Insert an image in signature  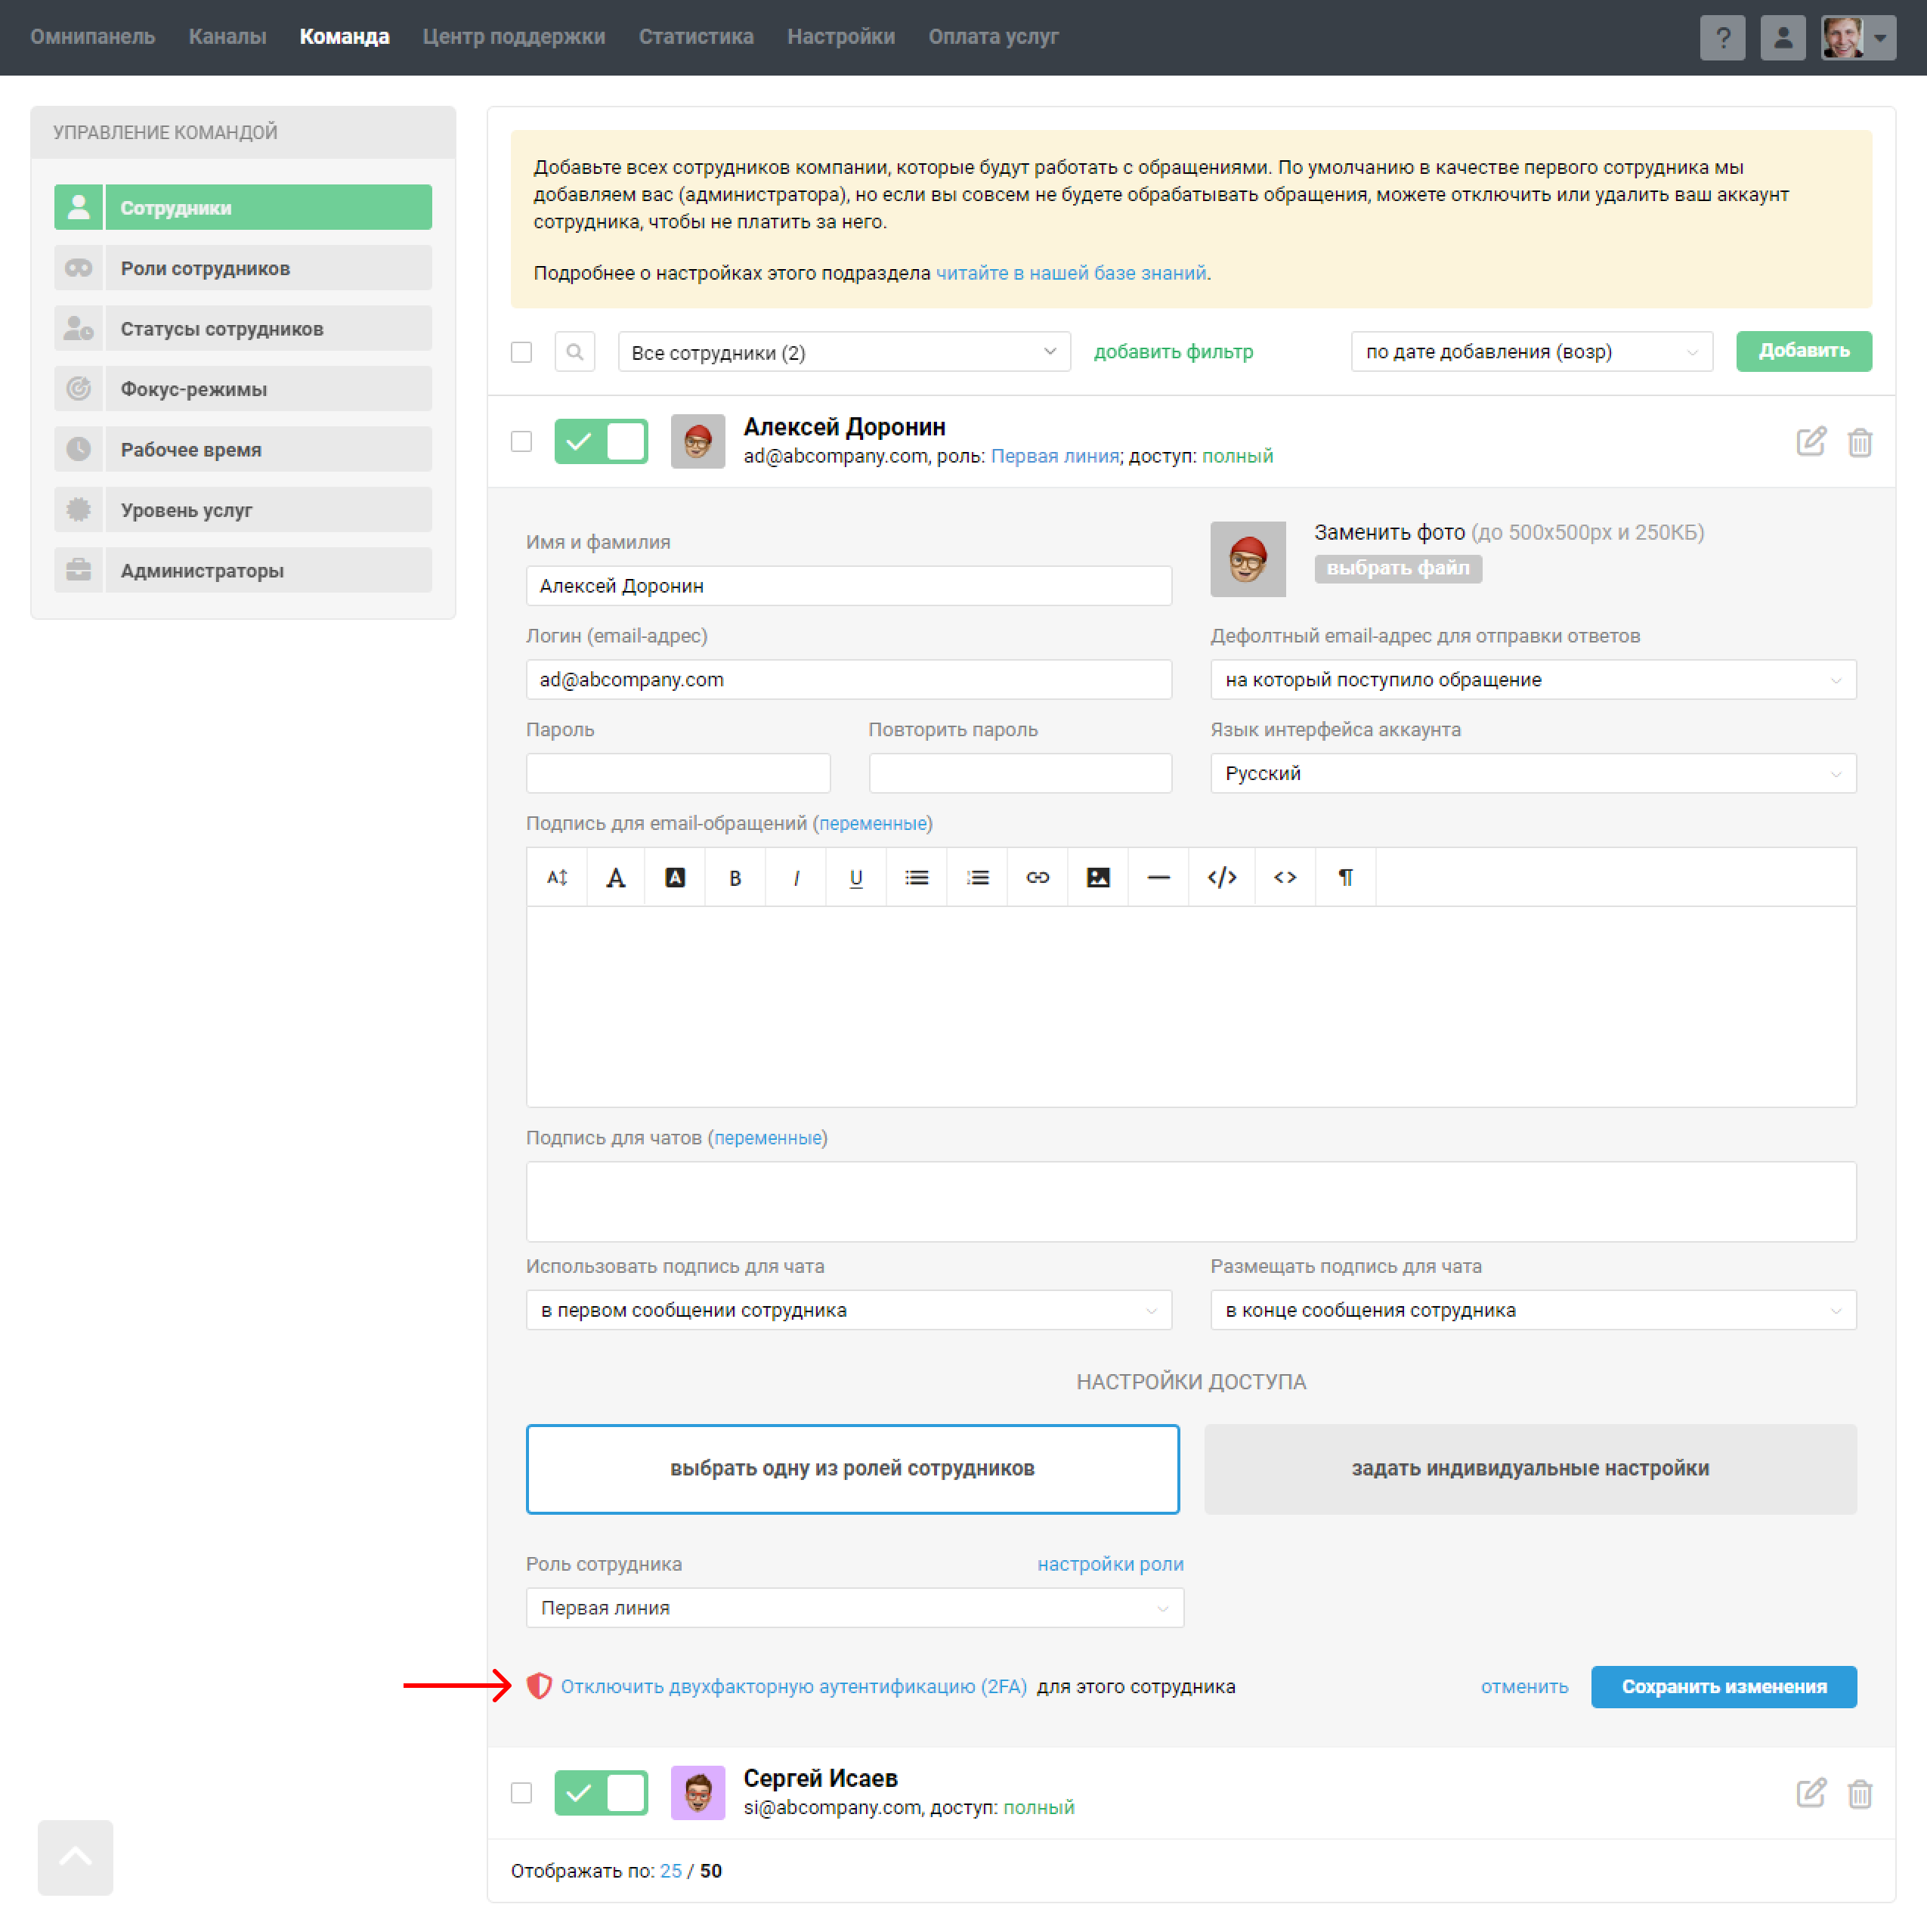[1098, 877]
